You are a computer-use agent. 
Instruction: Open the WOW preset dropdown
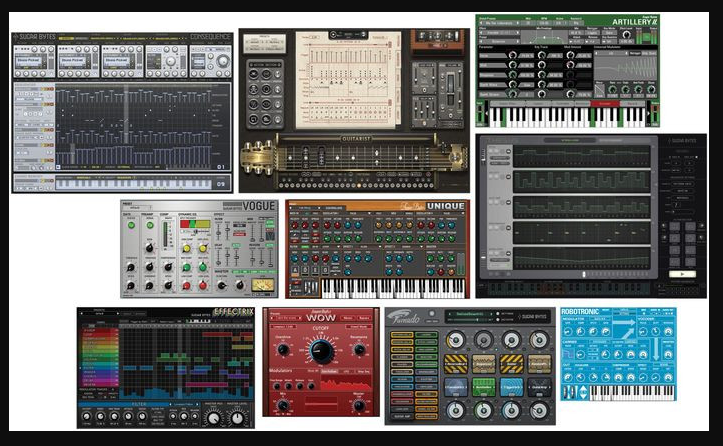pyautogui.click(x=284, y=318)
